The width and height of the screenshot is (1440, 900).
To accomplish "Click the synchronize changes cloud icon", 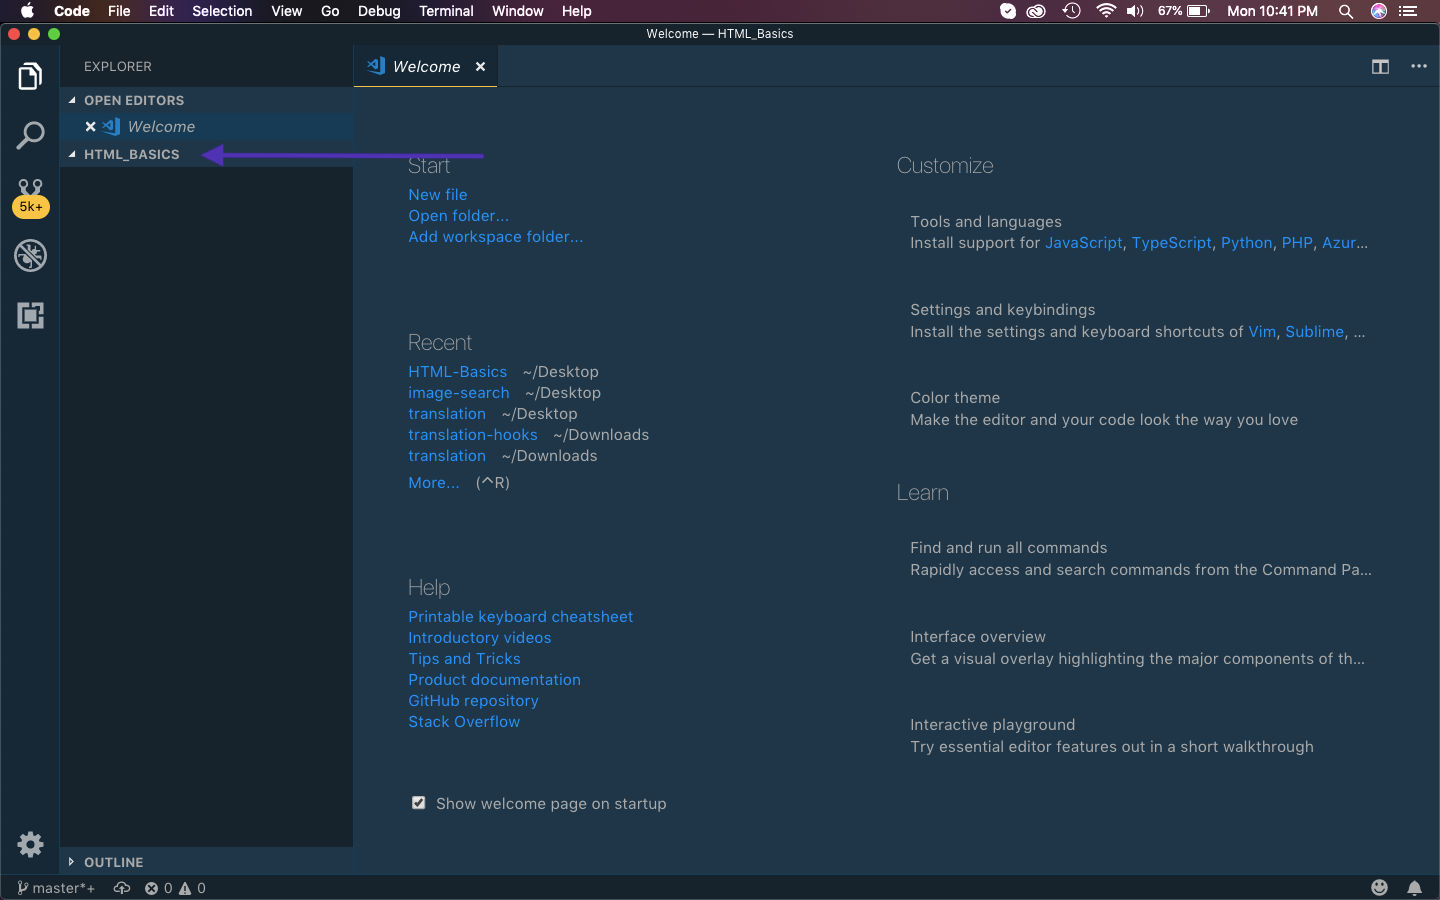I will [x=122, y=888].
